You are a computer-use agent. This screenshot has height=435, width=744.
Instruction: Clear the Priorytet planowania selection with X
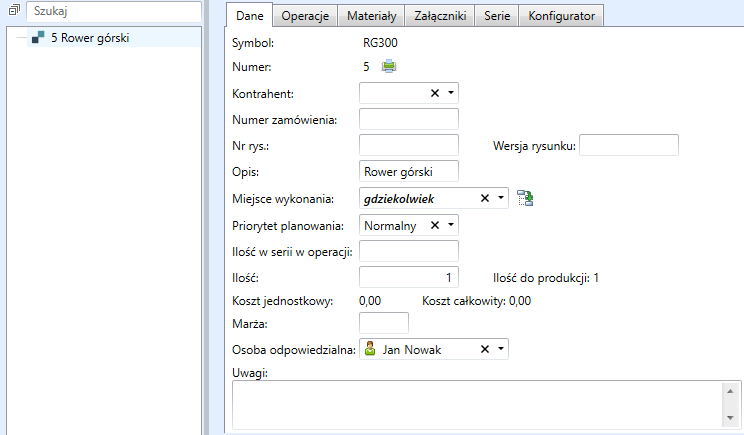tap(435, 225)
